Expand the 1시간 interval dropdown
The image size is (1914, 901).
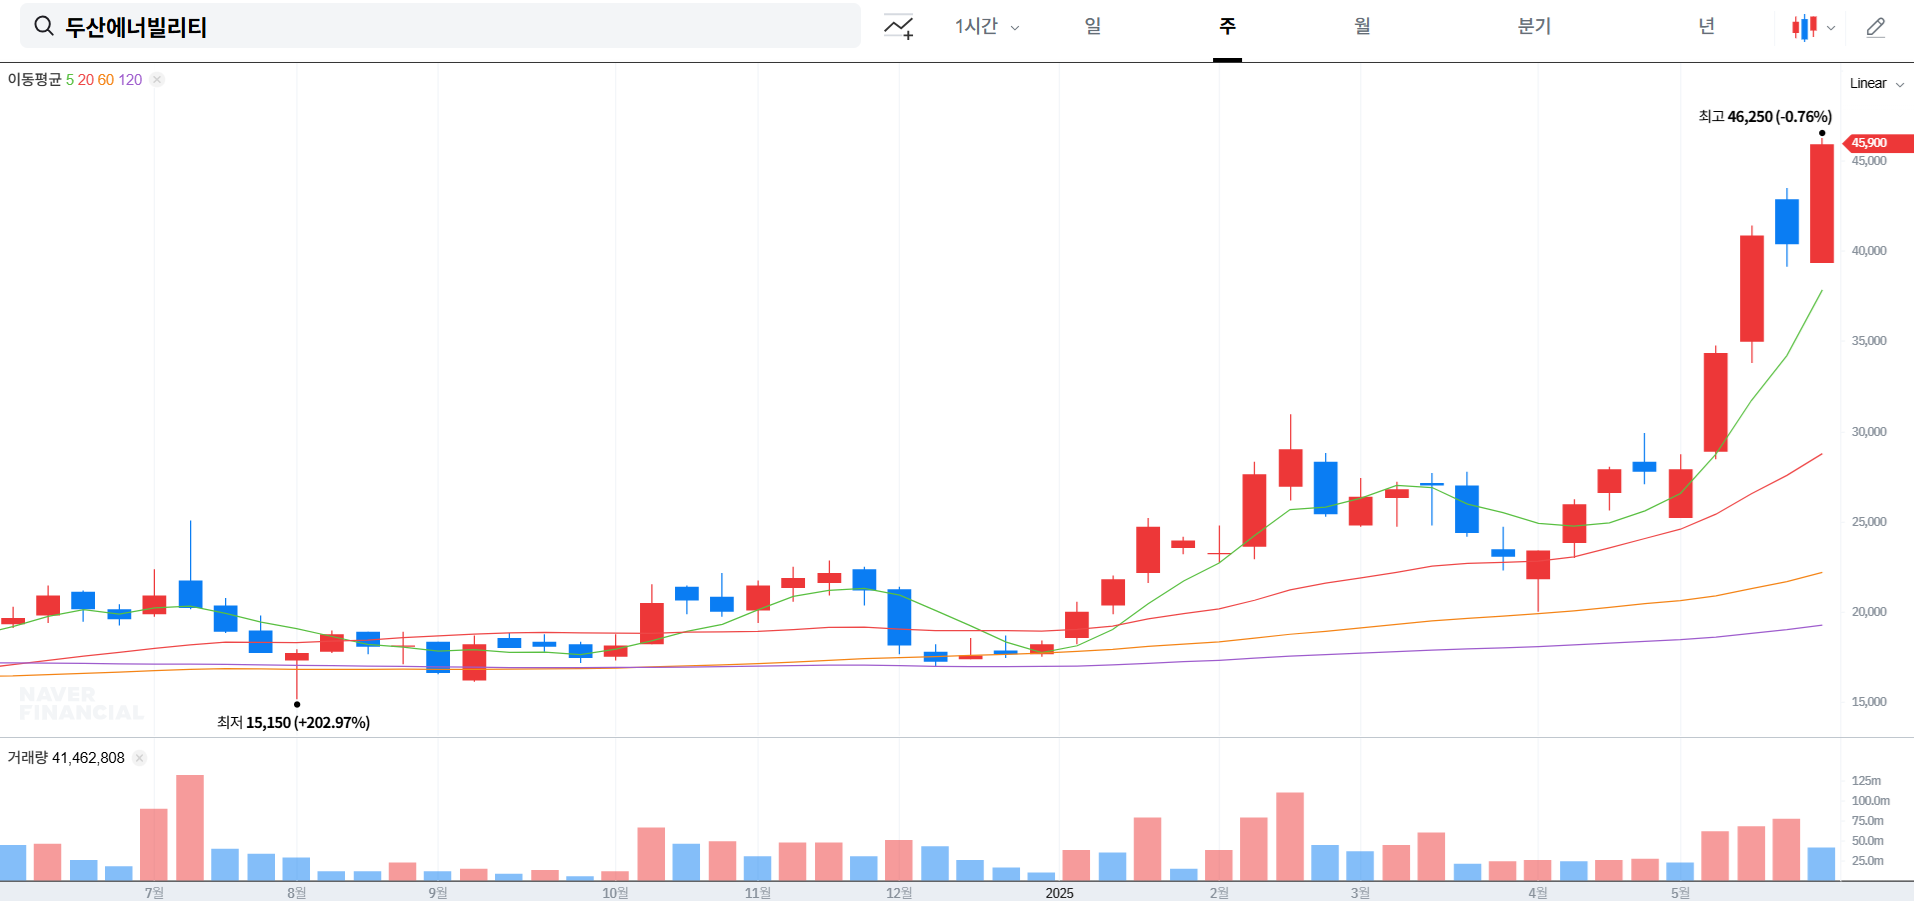point(986,27)
